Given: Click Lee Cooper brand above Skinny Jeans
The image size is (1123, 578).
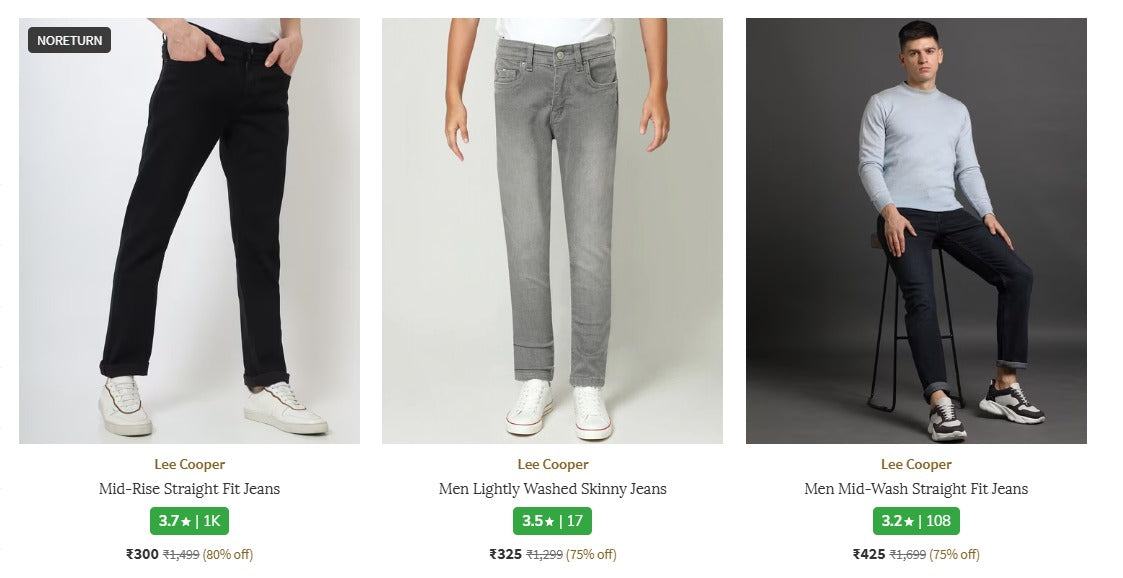Looking at the screenshot, I should (552, 464).
